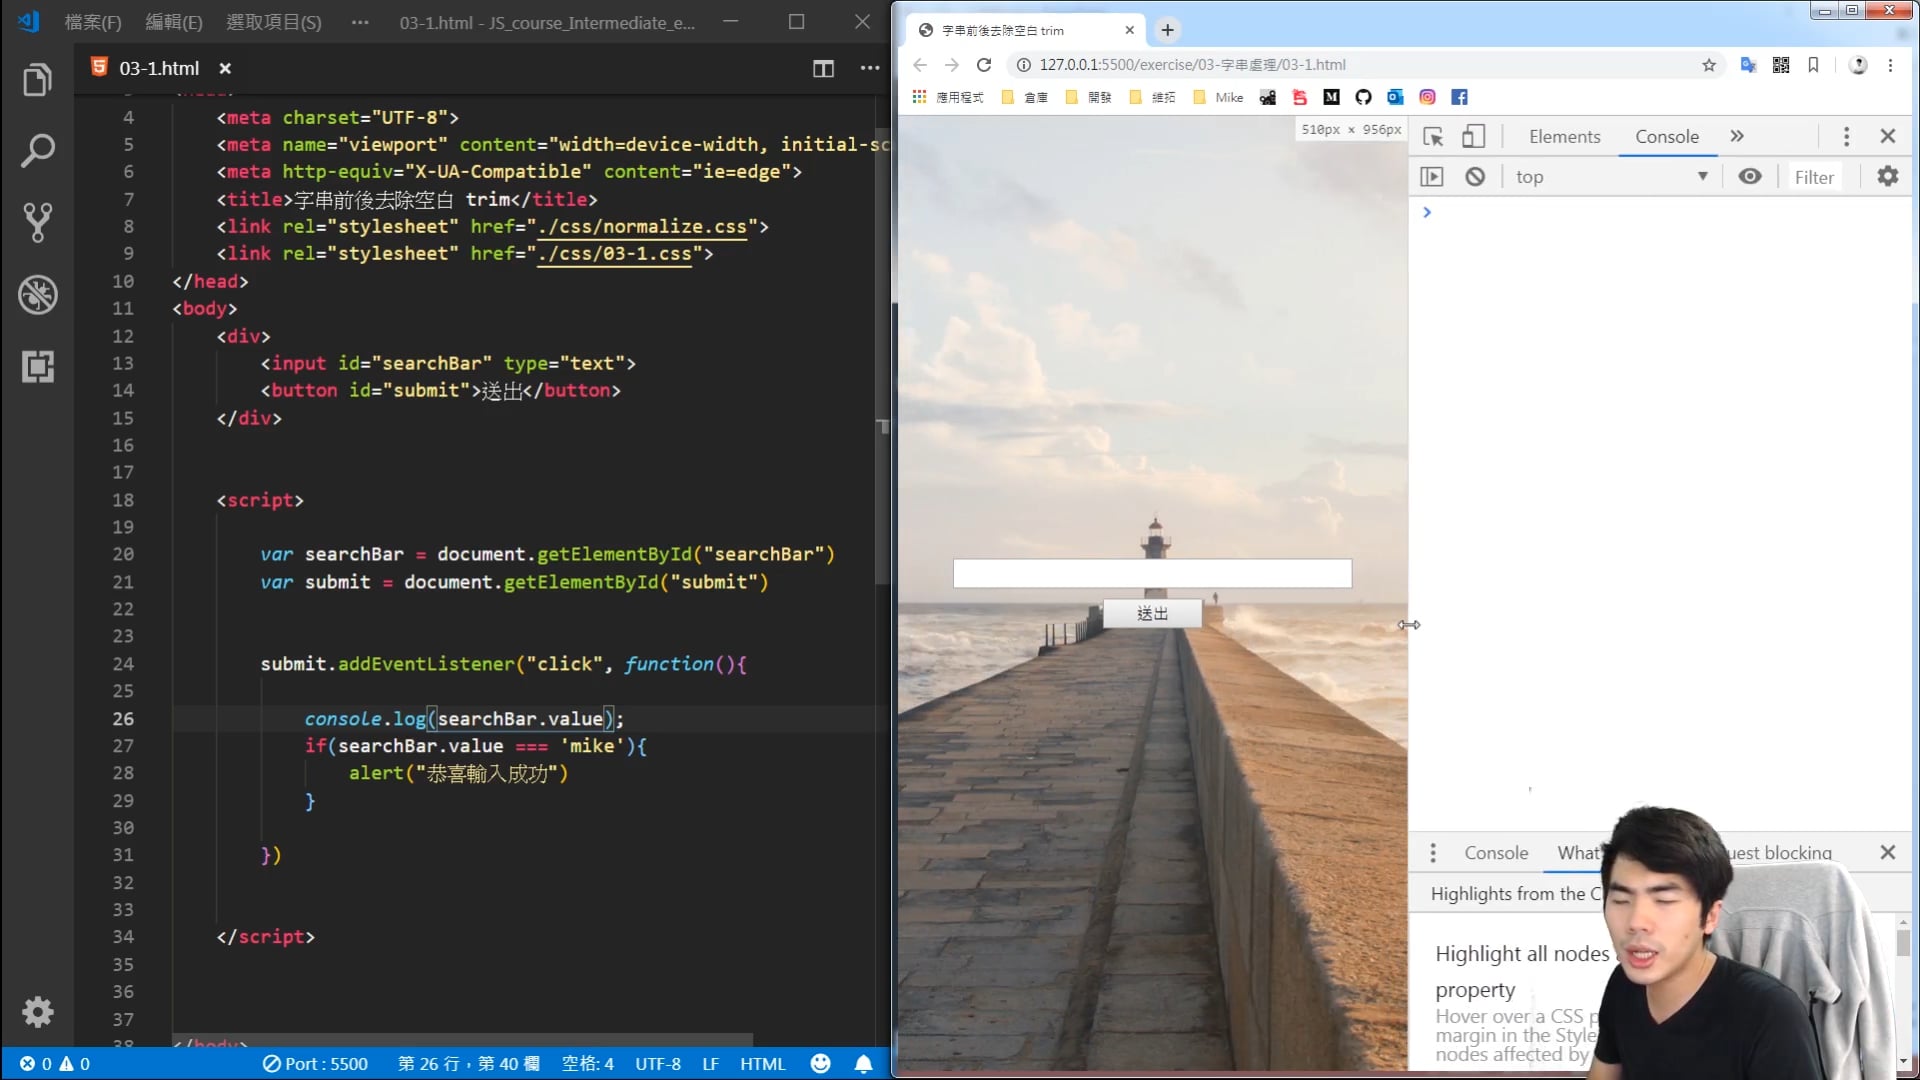The height and width of the screenshot is (1080, 1920).
Task: Click the live expression eye icon
Action: pyautogui.click(x=1750, y=177)
